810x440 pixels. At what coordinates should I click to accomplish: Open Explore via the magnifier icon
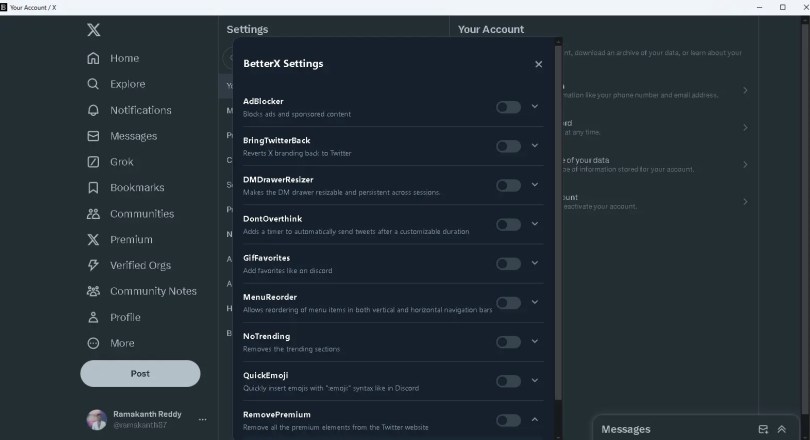click(93, 84)
